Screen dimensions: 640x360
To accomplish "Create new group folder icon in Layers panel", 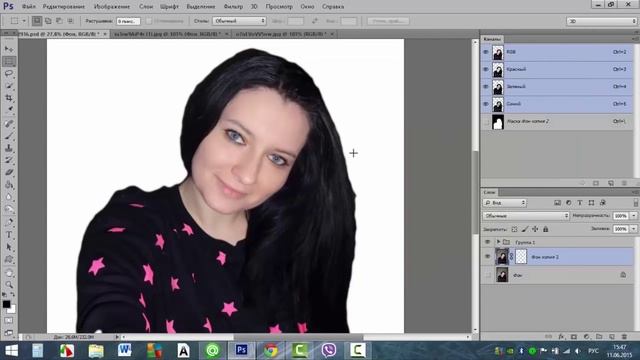I will pyautogui.click(x=599, y=337).
